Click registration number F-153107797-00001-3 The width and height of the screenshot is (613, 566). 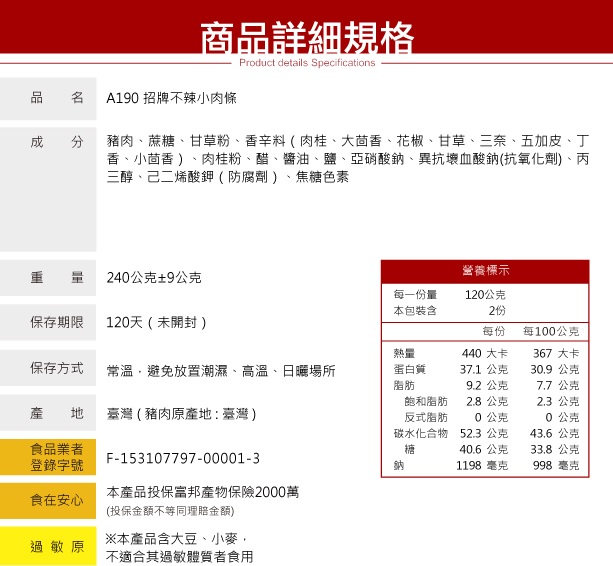(x=183, y=458)
